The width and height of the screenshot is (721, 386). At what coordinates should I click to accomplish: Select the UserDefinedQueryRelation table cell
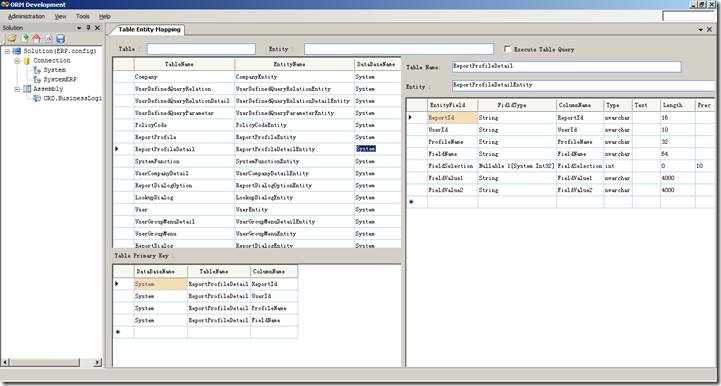(184, 89)
